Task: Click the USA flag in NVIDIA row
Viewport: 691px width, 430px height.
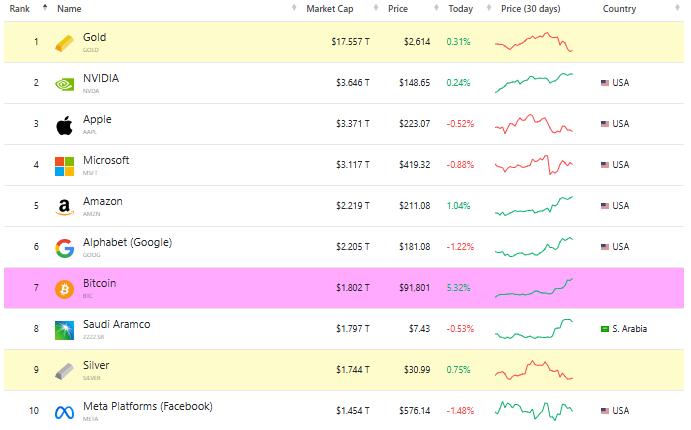Action: (x=605, y=83)
